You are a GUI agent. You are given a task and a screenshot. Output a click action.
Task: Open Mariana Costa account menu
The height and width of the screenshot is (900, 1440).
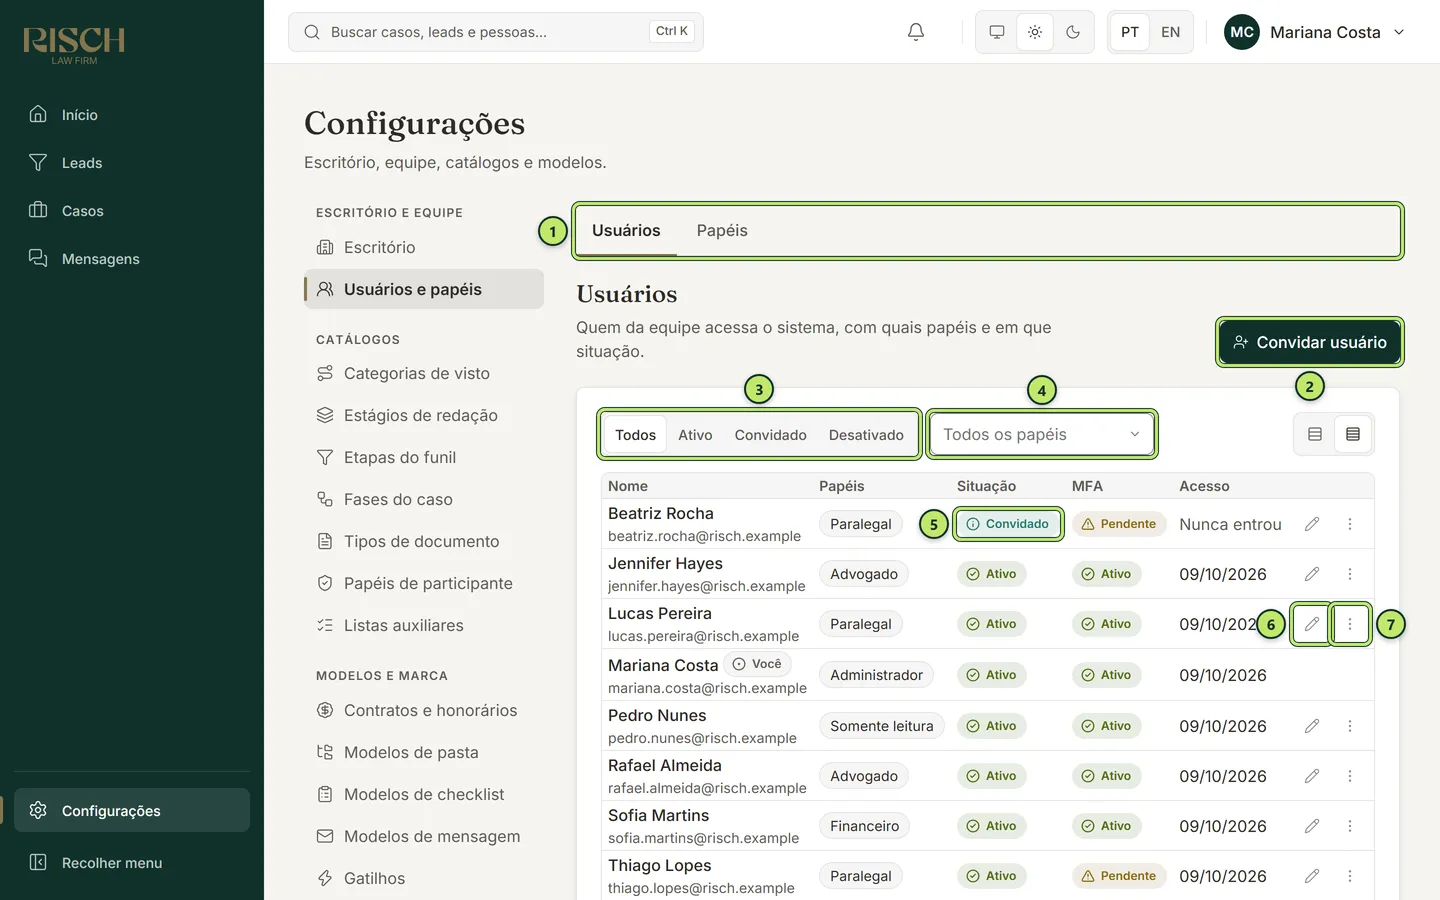coord(1315,32)
